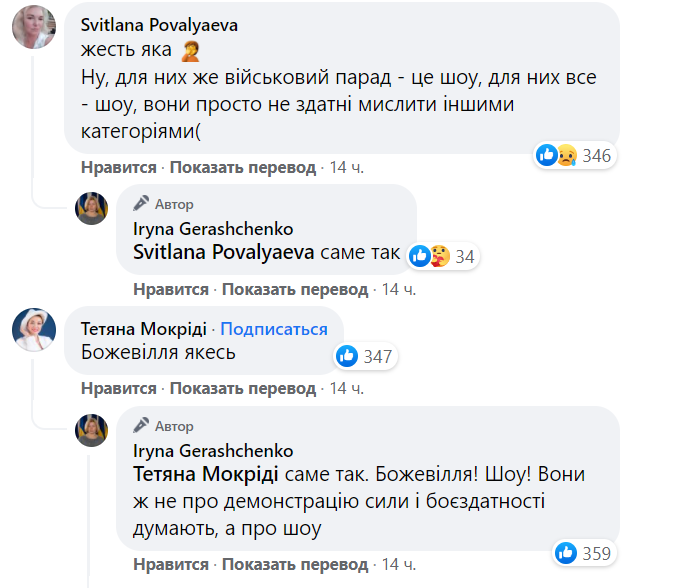
Task: Click Тетяна Мокріді's avatar
Action: click(x=33, y=329)
